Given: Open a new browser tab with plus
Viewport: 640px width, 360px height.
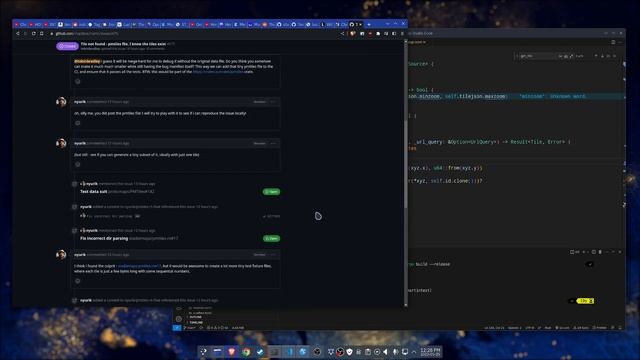Looking at the screenshot, I should point(369,24).
